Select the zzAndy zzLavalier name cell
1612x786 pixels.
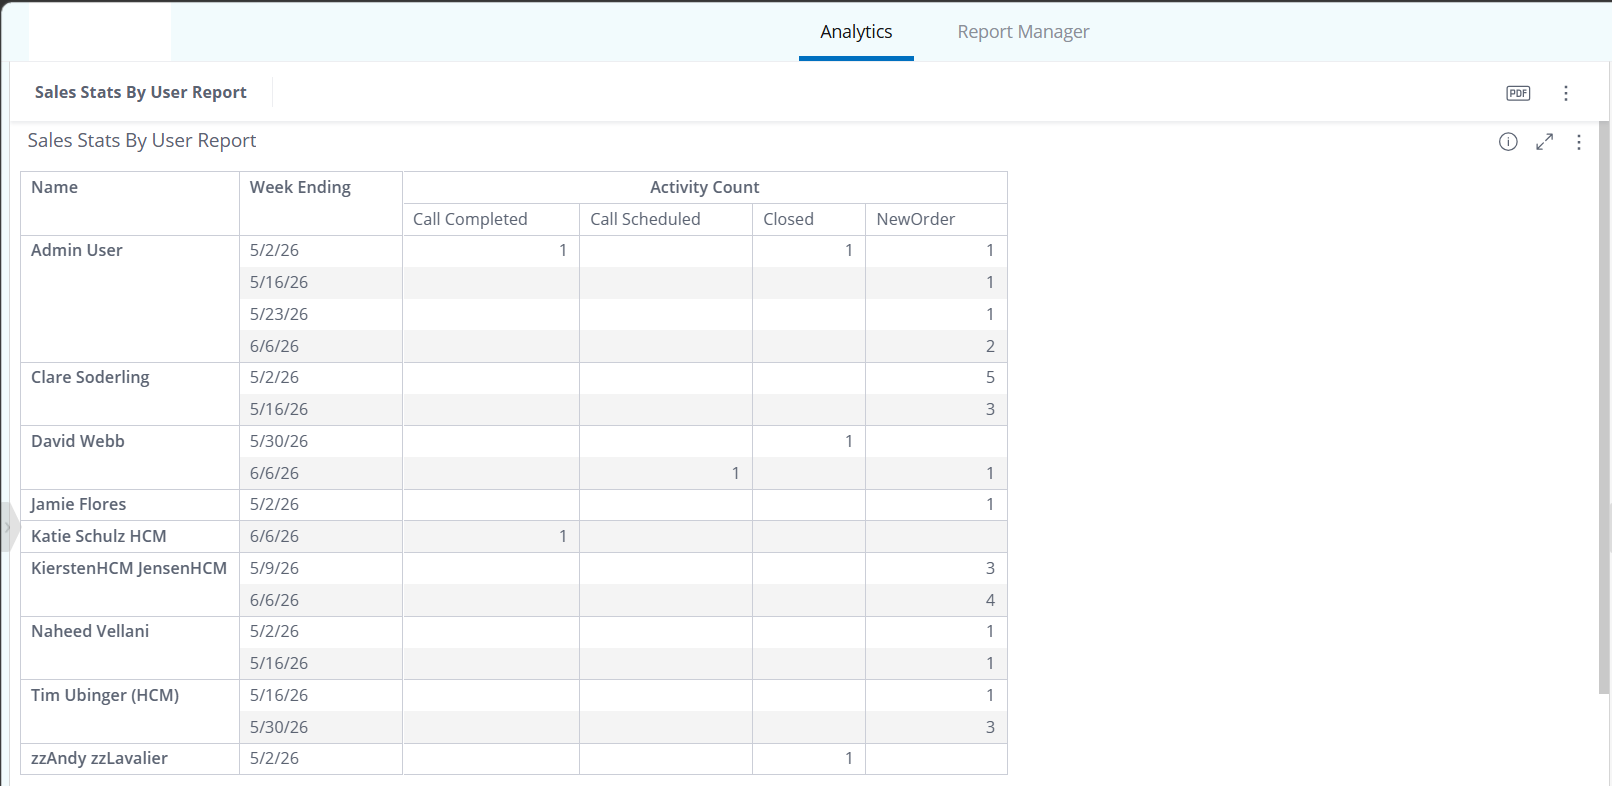coord(130,759)
